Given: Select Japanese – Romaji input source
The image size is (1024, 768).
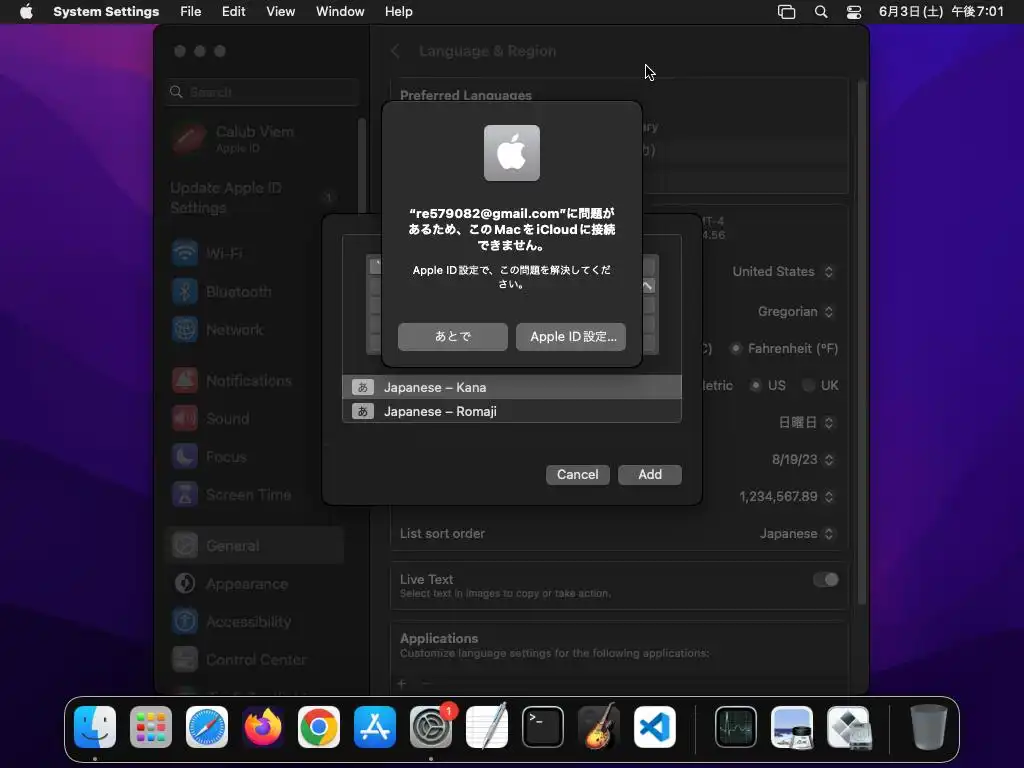Looking at the screenshot, I should click(x=511, y=411).
